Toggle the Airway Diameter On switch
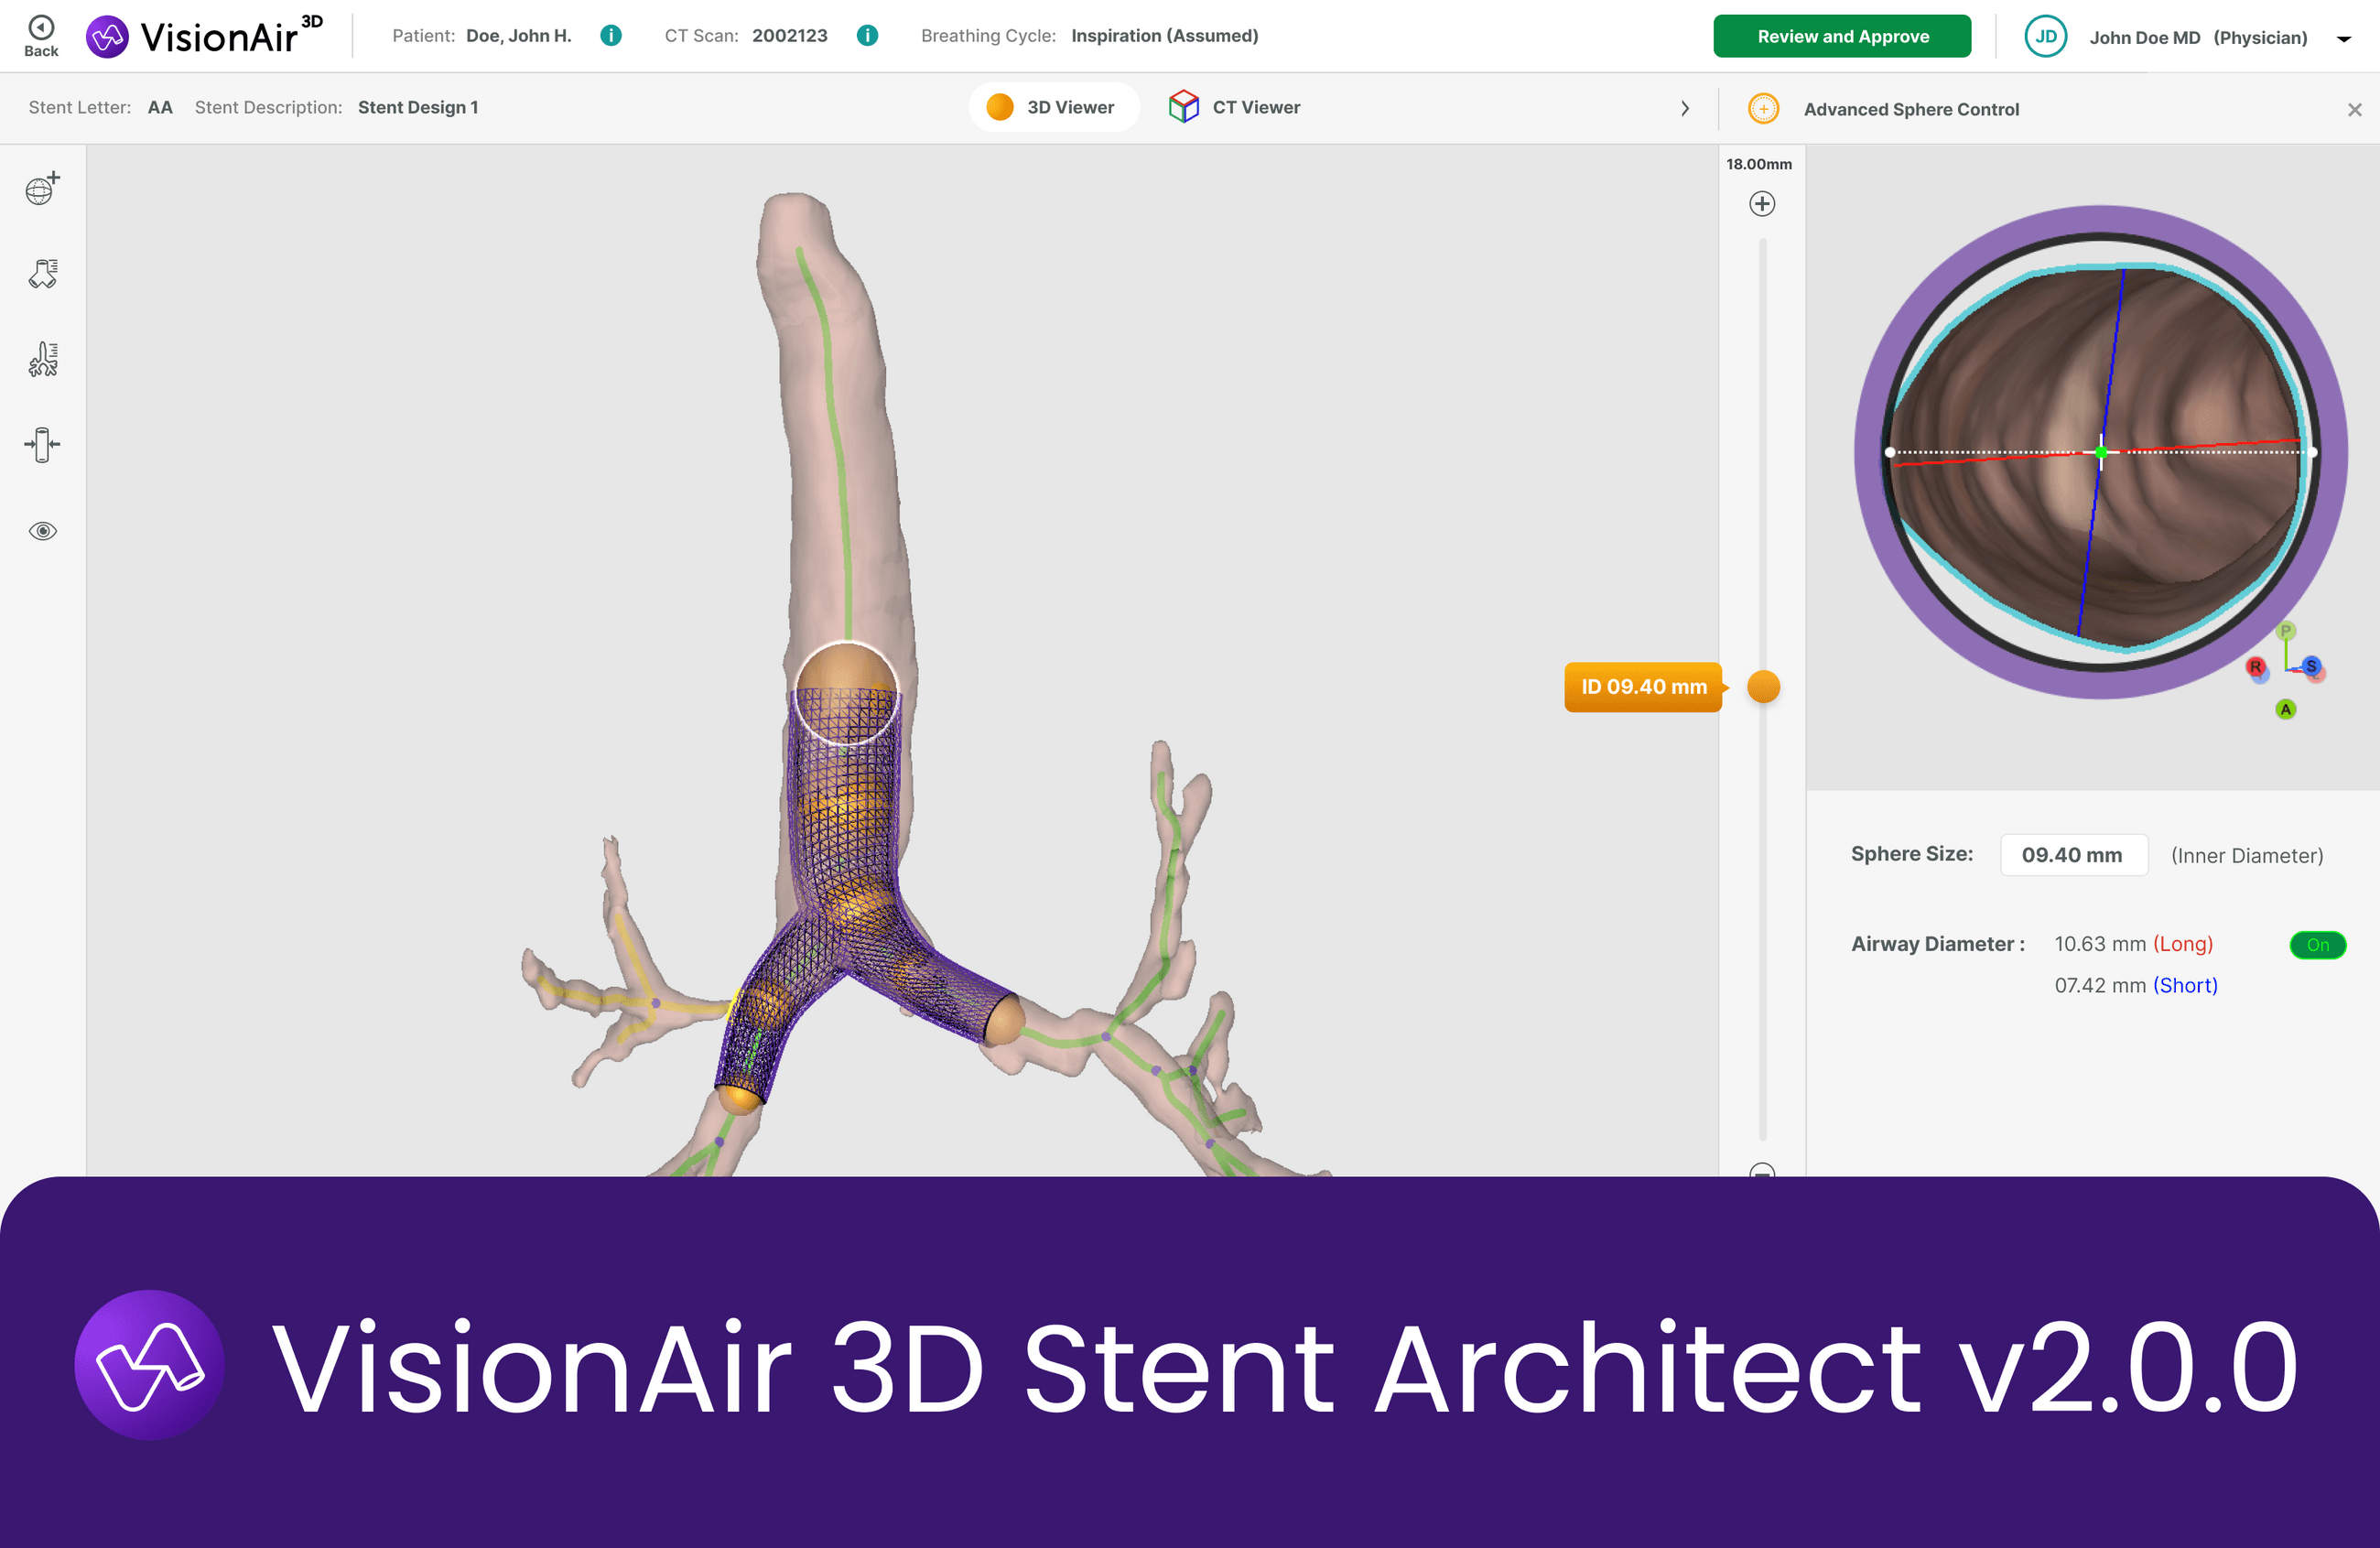The height and width of the screenshot is (1548, 2380). tap(2318, 945)
